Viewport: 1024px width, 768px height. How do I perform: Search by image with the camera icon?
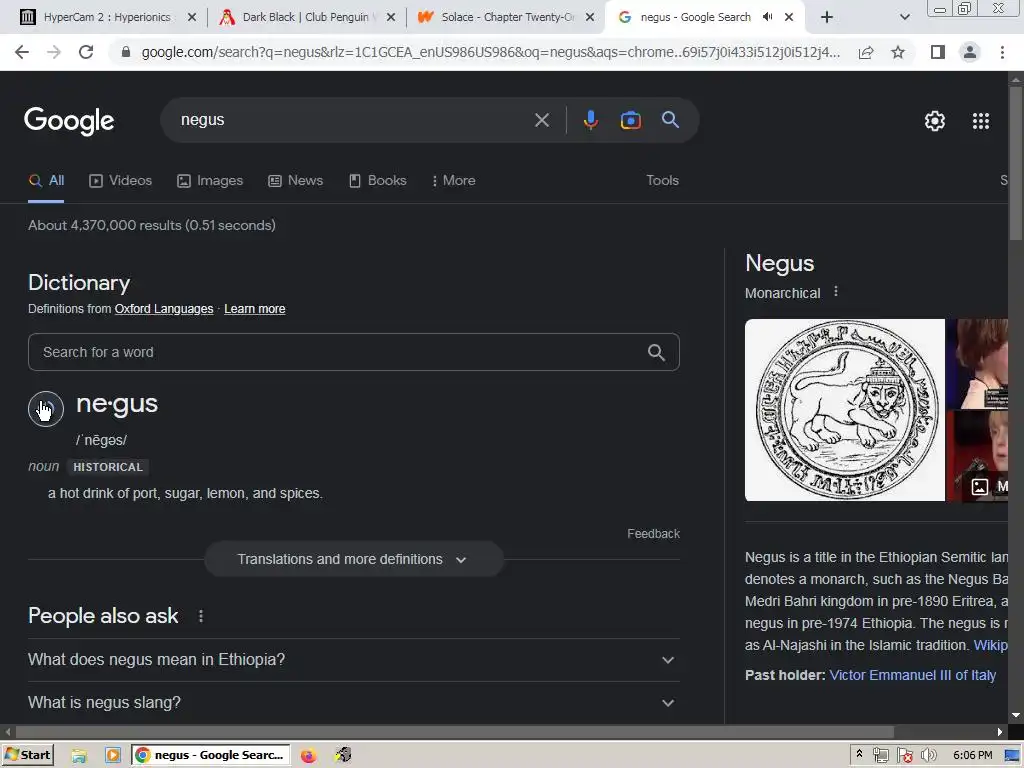[630, 120]
